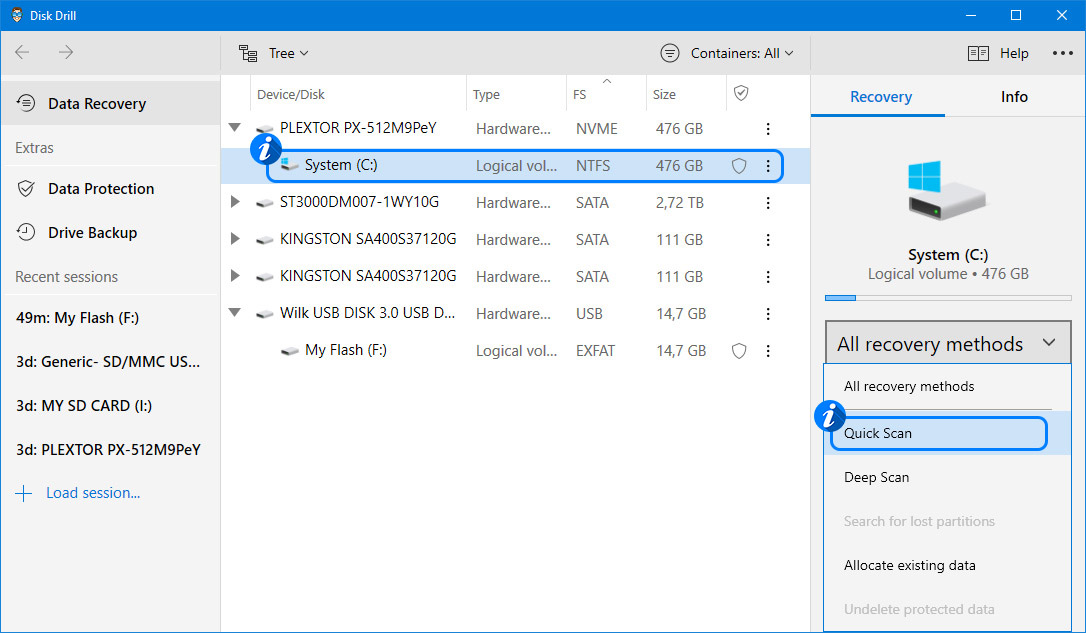Expand the ST3000DM007-1WY10G drive entry
This screenshot has width=1086, height=633.
click(234, 202)
